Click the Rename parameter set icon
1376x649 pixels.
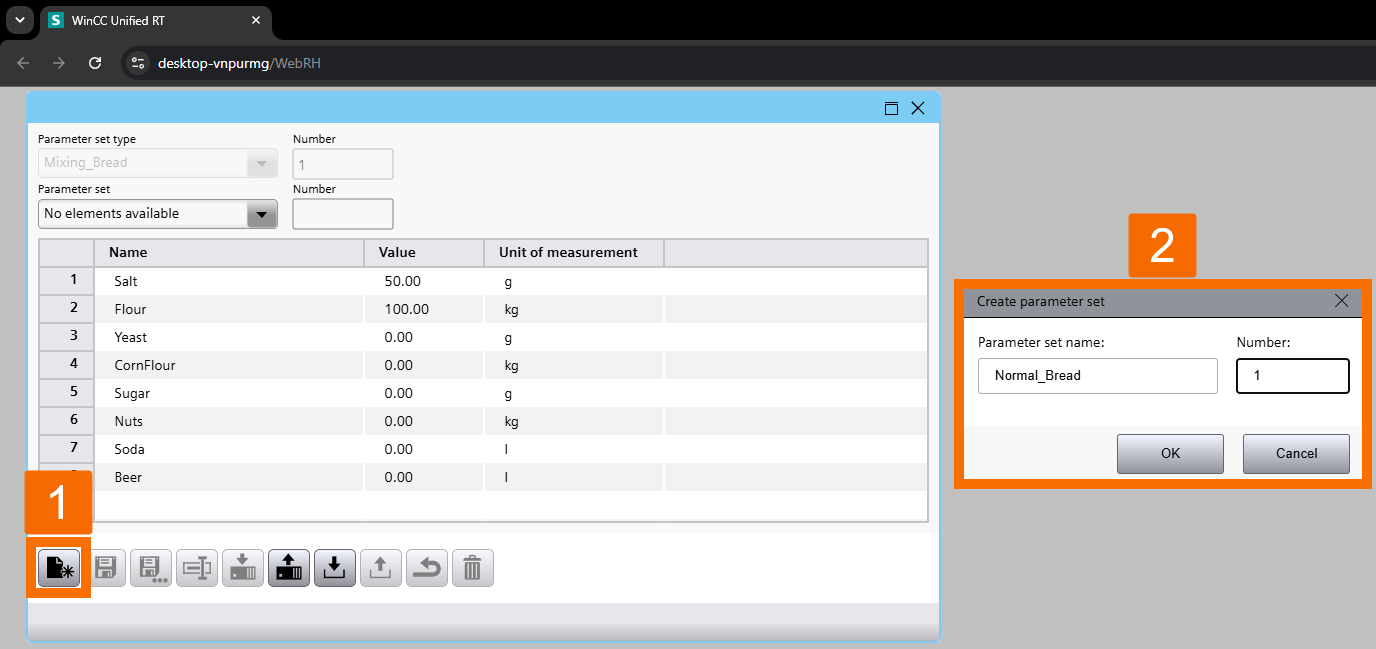(x=197, y=568)
